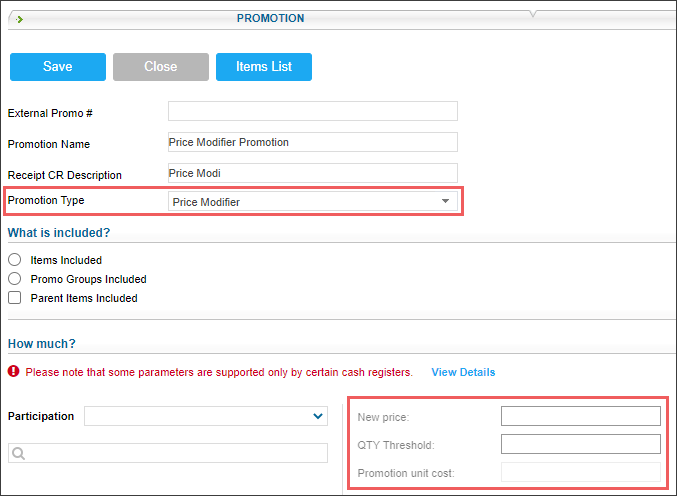
Task: Click the red warning exclamation icon
Action: tap(13, 371)
